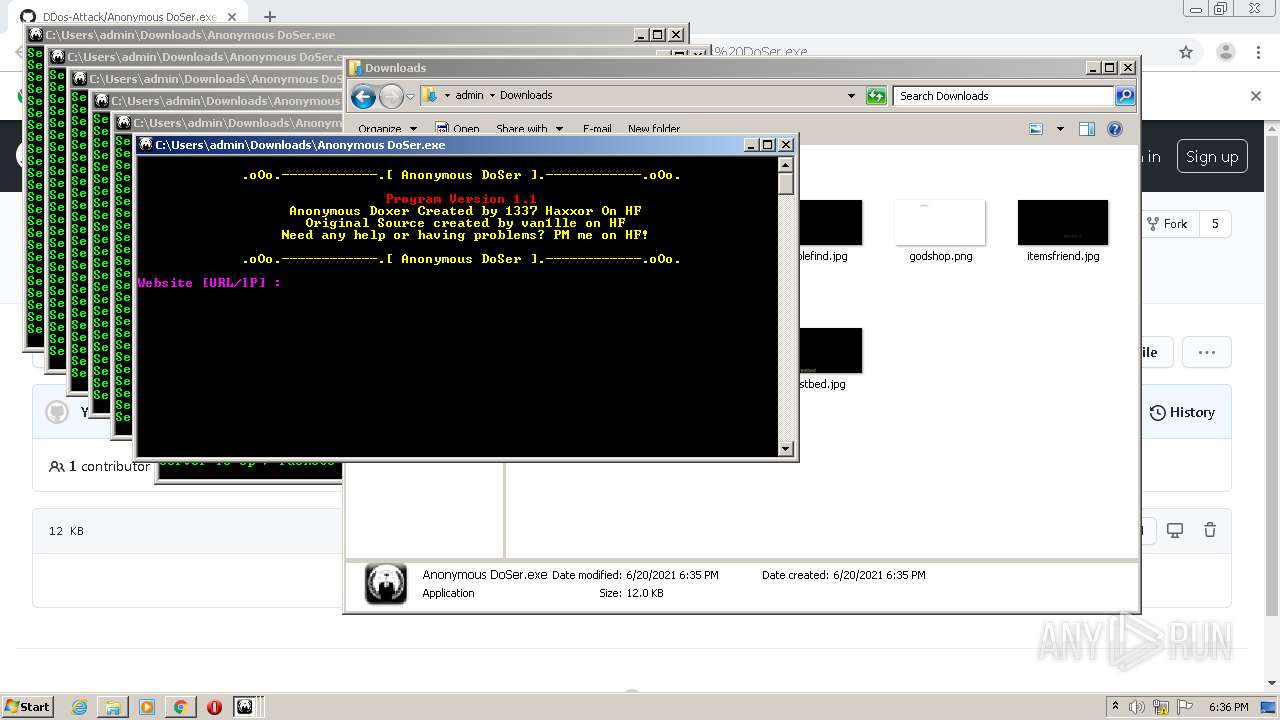Screen dimensions: 1280x720
Task: Click scroll down arrow in console window
Action: (786, 449)
